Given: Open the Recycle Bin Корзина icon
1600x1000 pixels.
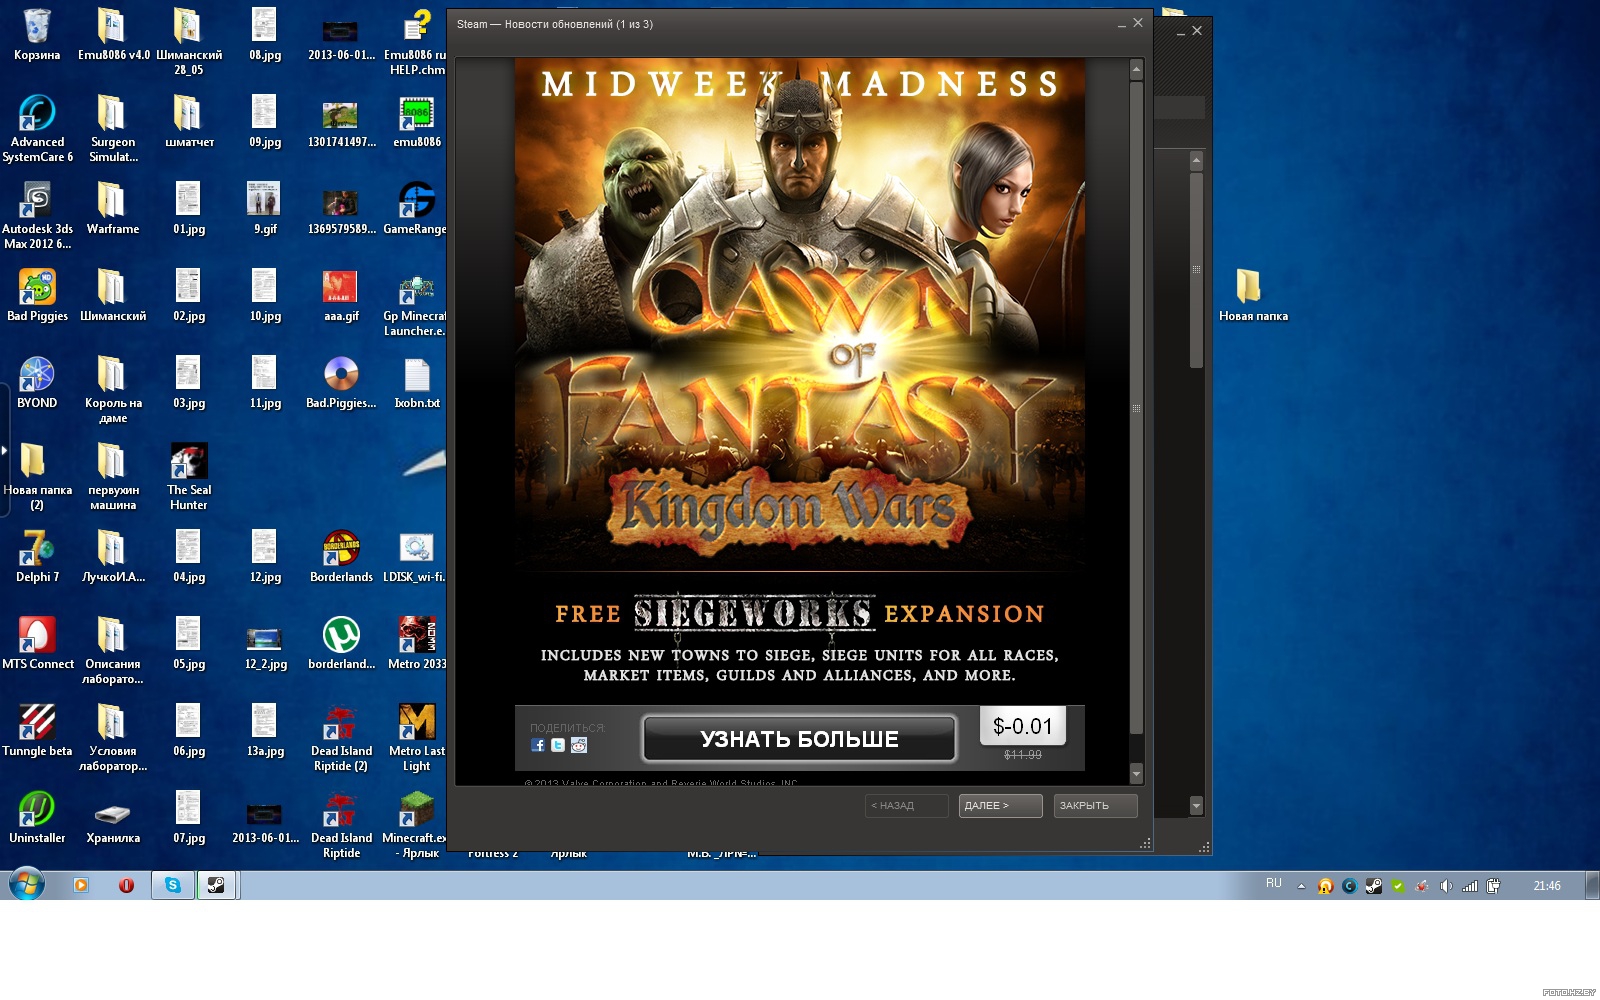Looking at the screenshot, I should [37, 35].
